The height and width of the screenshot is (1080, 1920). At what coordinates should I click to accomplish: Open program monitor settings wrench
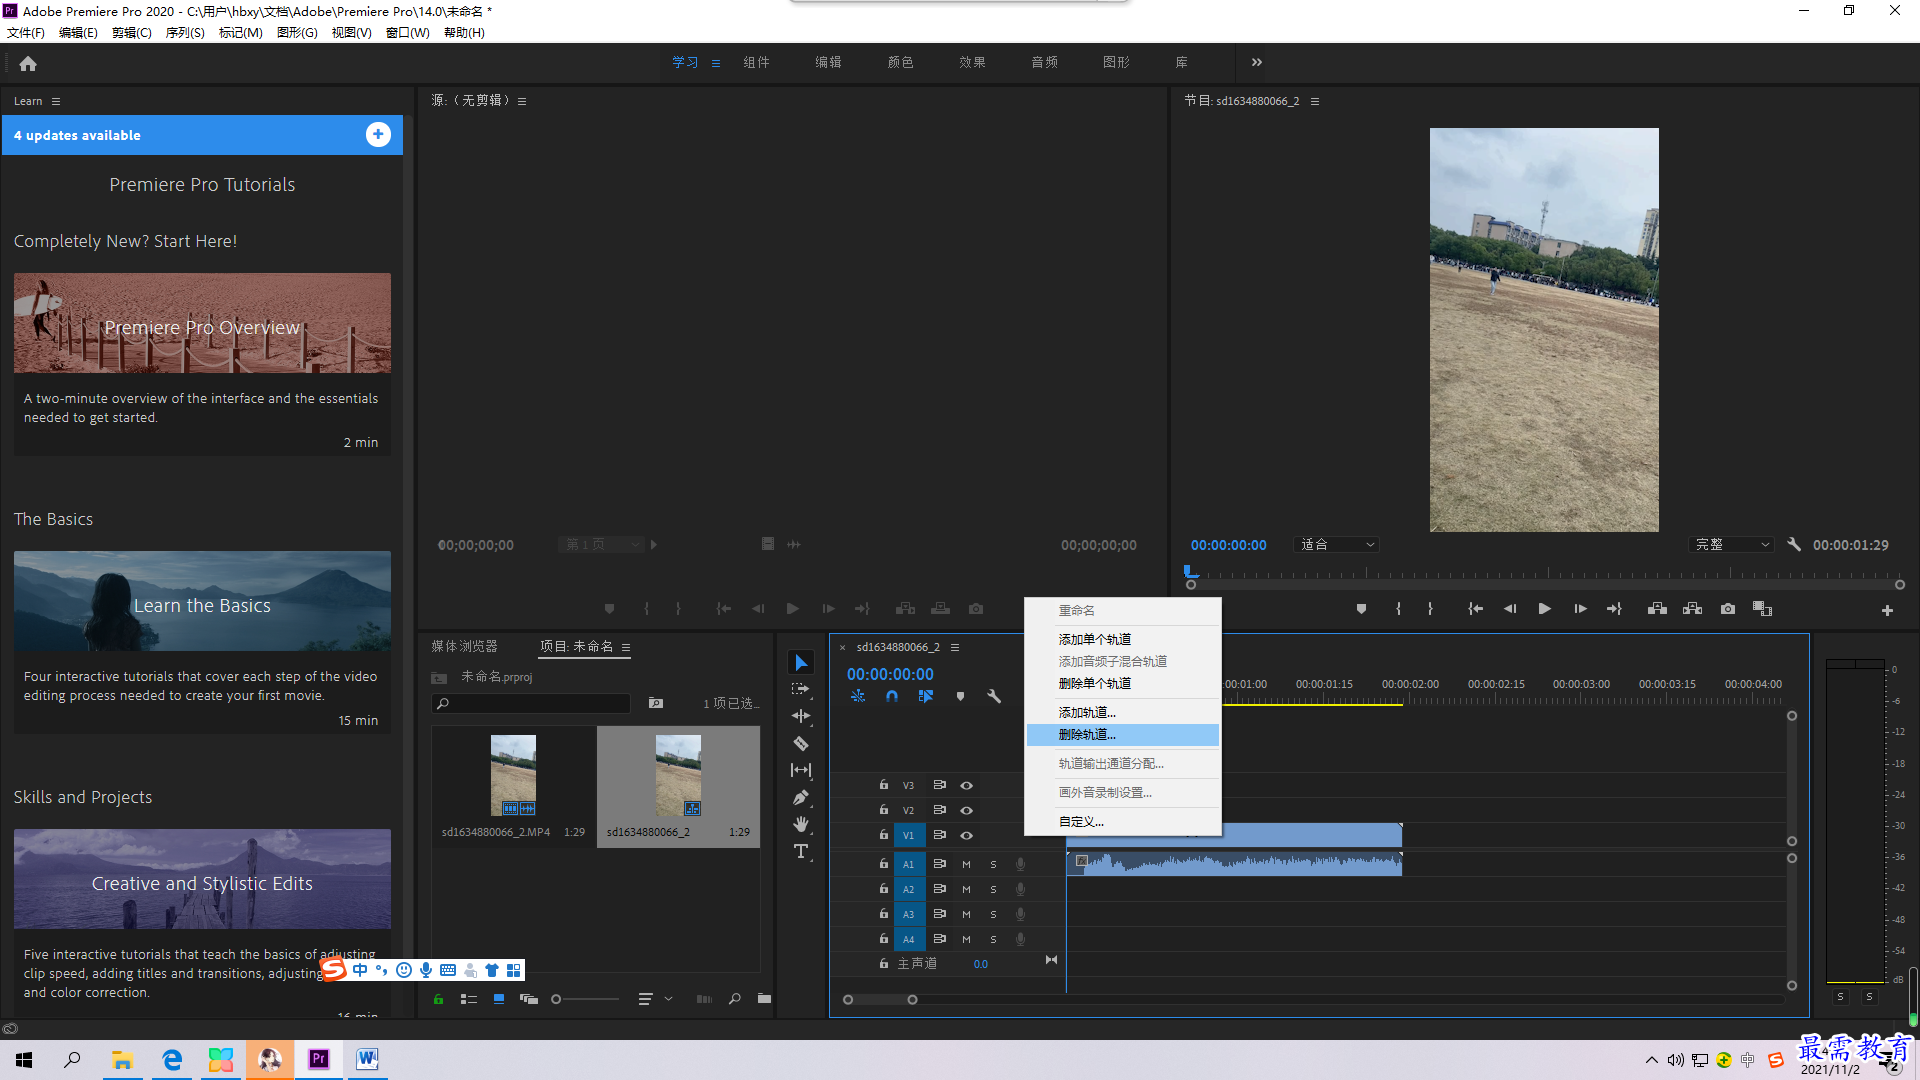click(1794, 545)
